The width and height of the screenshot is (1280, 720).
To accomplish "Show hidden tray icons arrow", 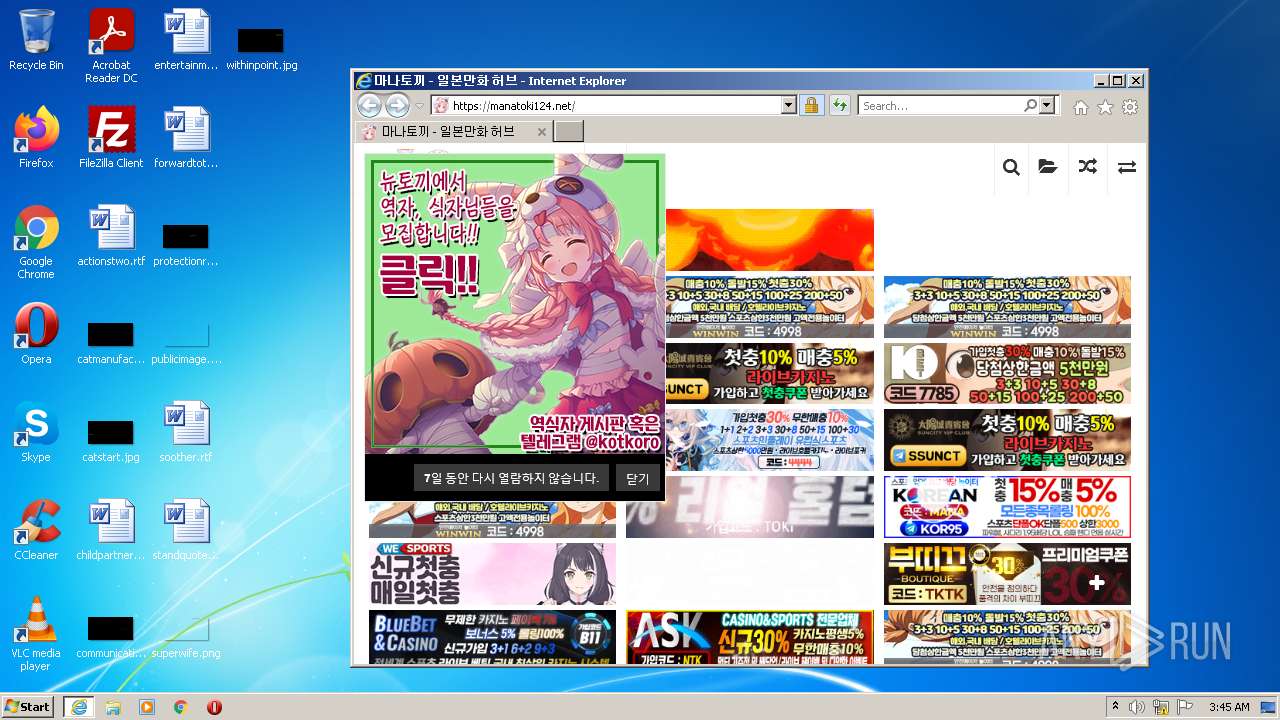I will [x=1115, y=707].
